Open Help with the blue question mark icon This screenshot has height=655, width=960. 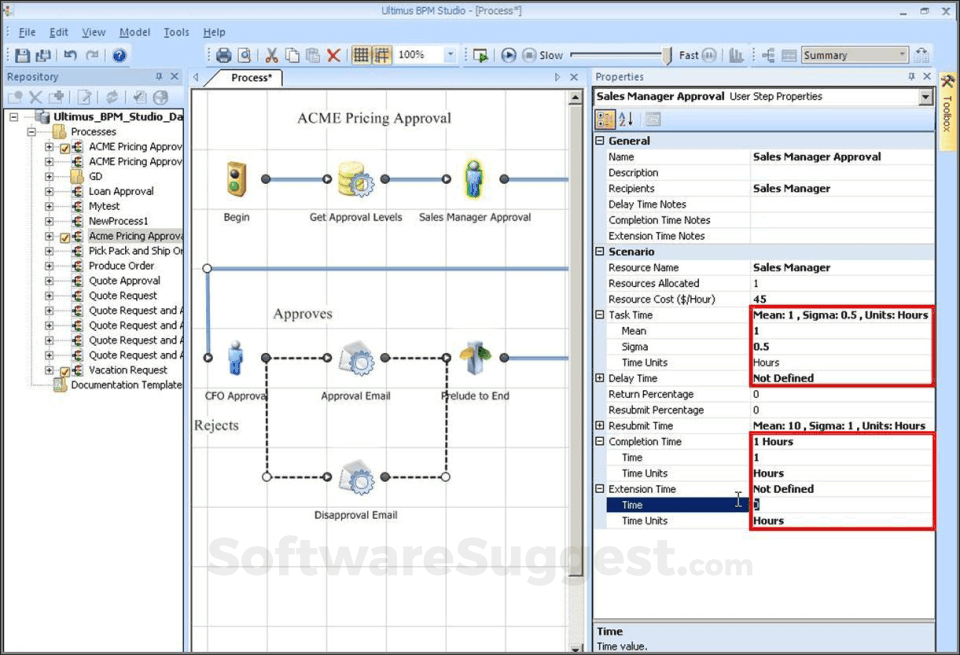(119, 56)
